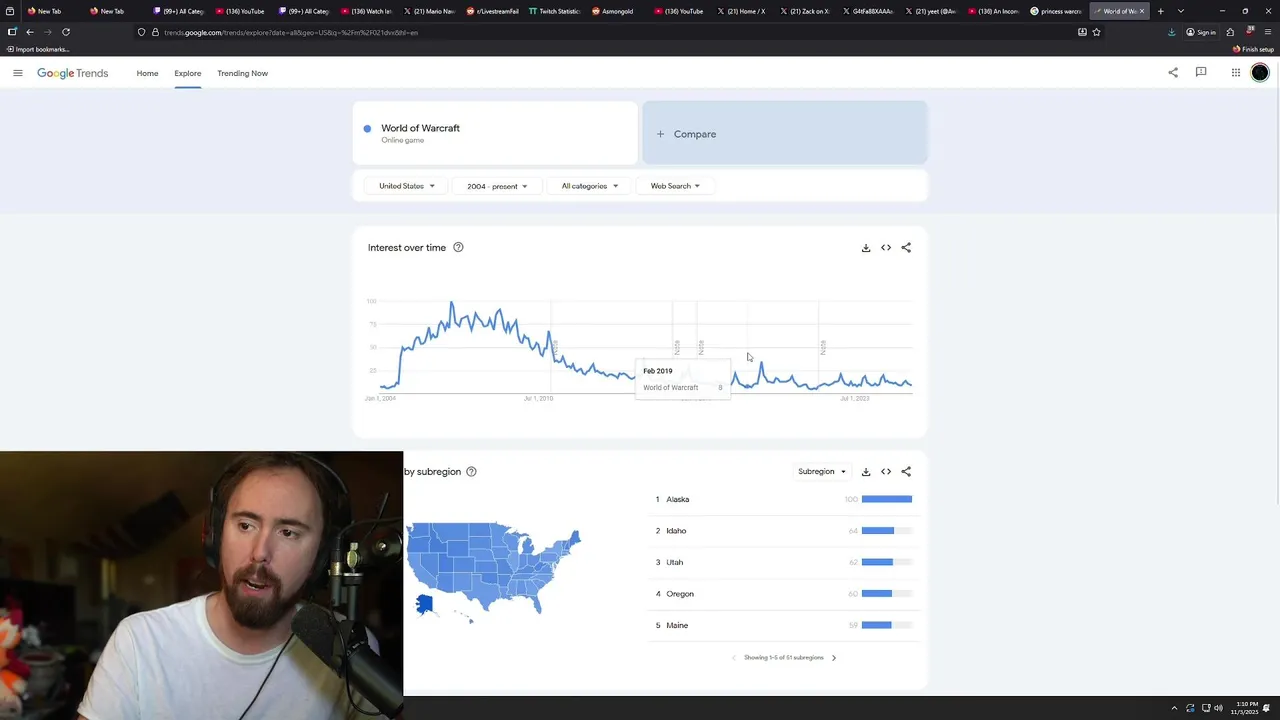Open the Web Search type dropdown
The image size is (1280, 720).
tap(675, 186)
